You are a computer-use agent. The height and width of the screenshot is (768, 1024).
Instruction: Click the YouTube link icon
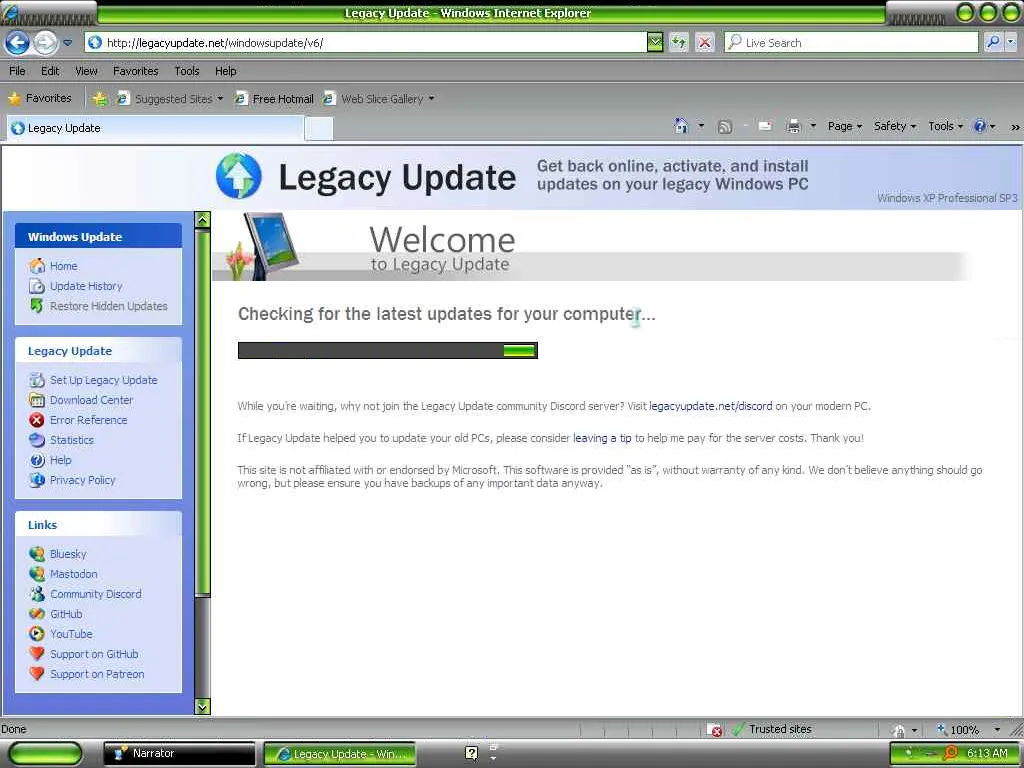37,634
